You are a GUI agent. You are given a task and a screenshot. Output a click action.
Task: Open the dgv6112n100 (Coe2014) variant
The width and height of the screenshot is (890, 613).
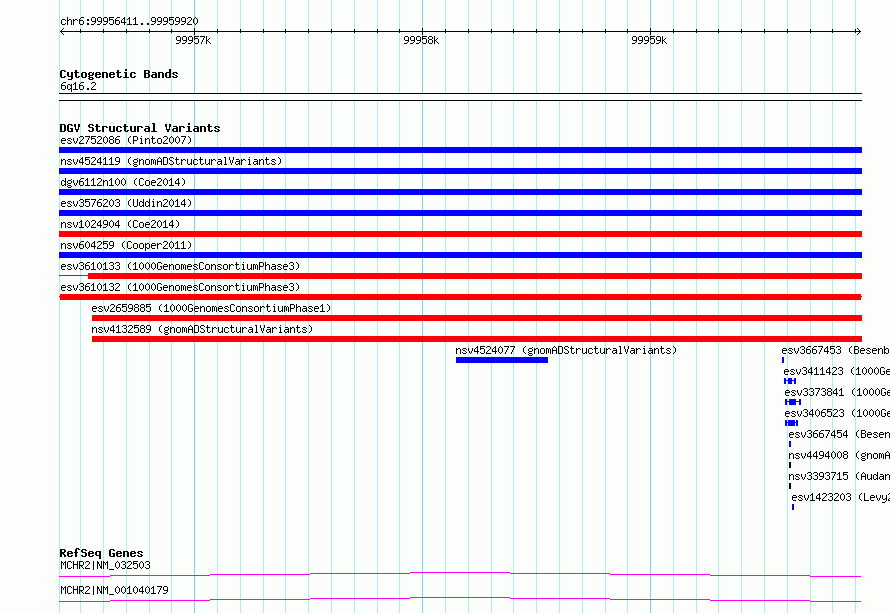pyautogui.click(x=123, y=182)
